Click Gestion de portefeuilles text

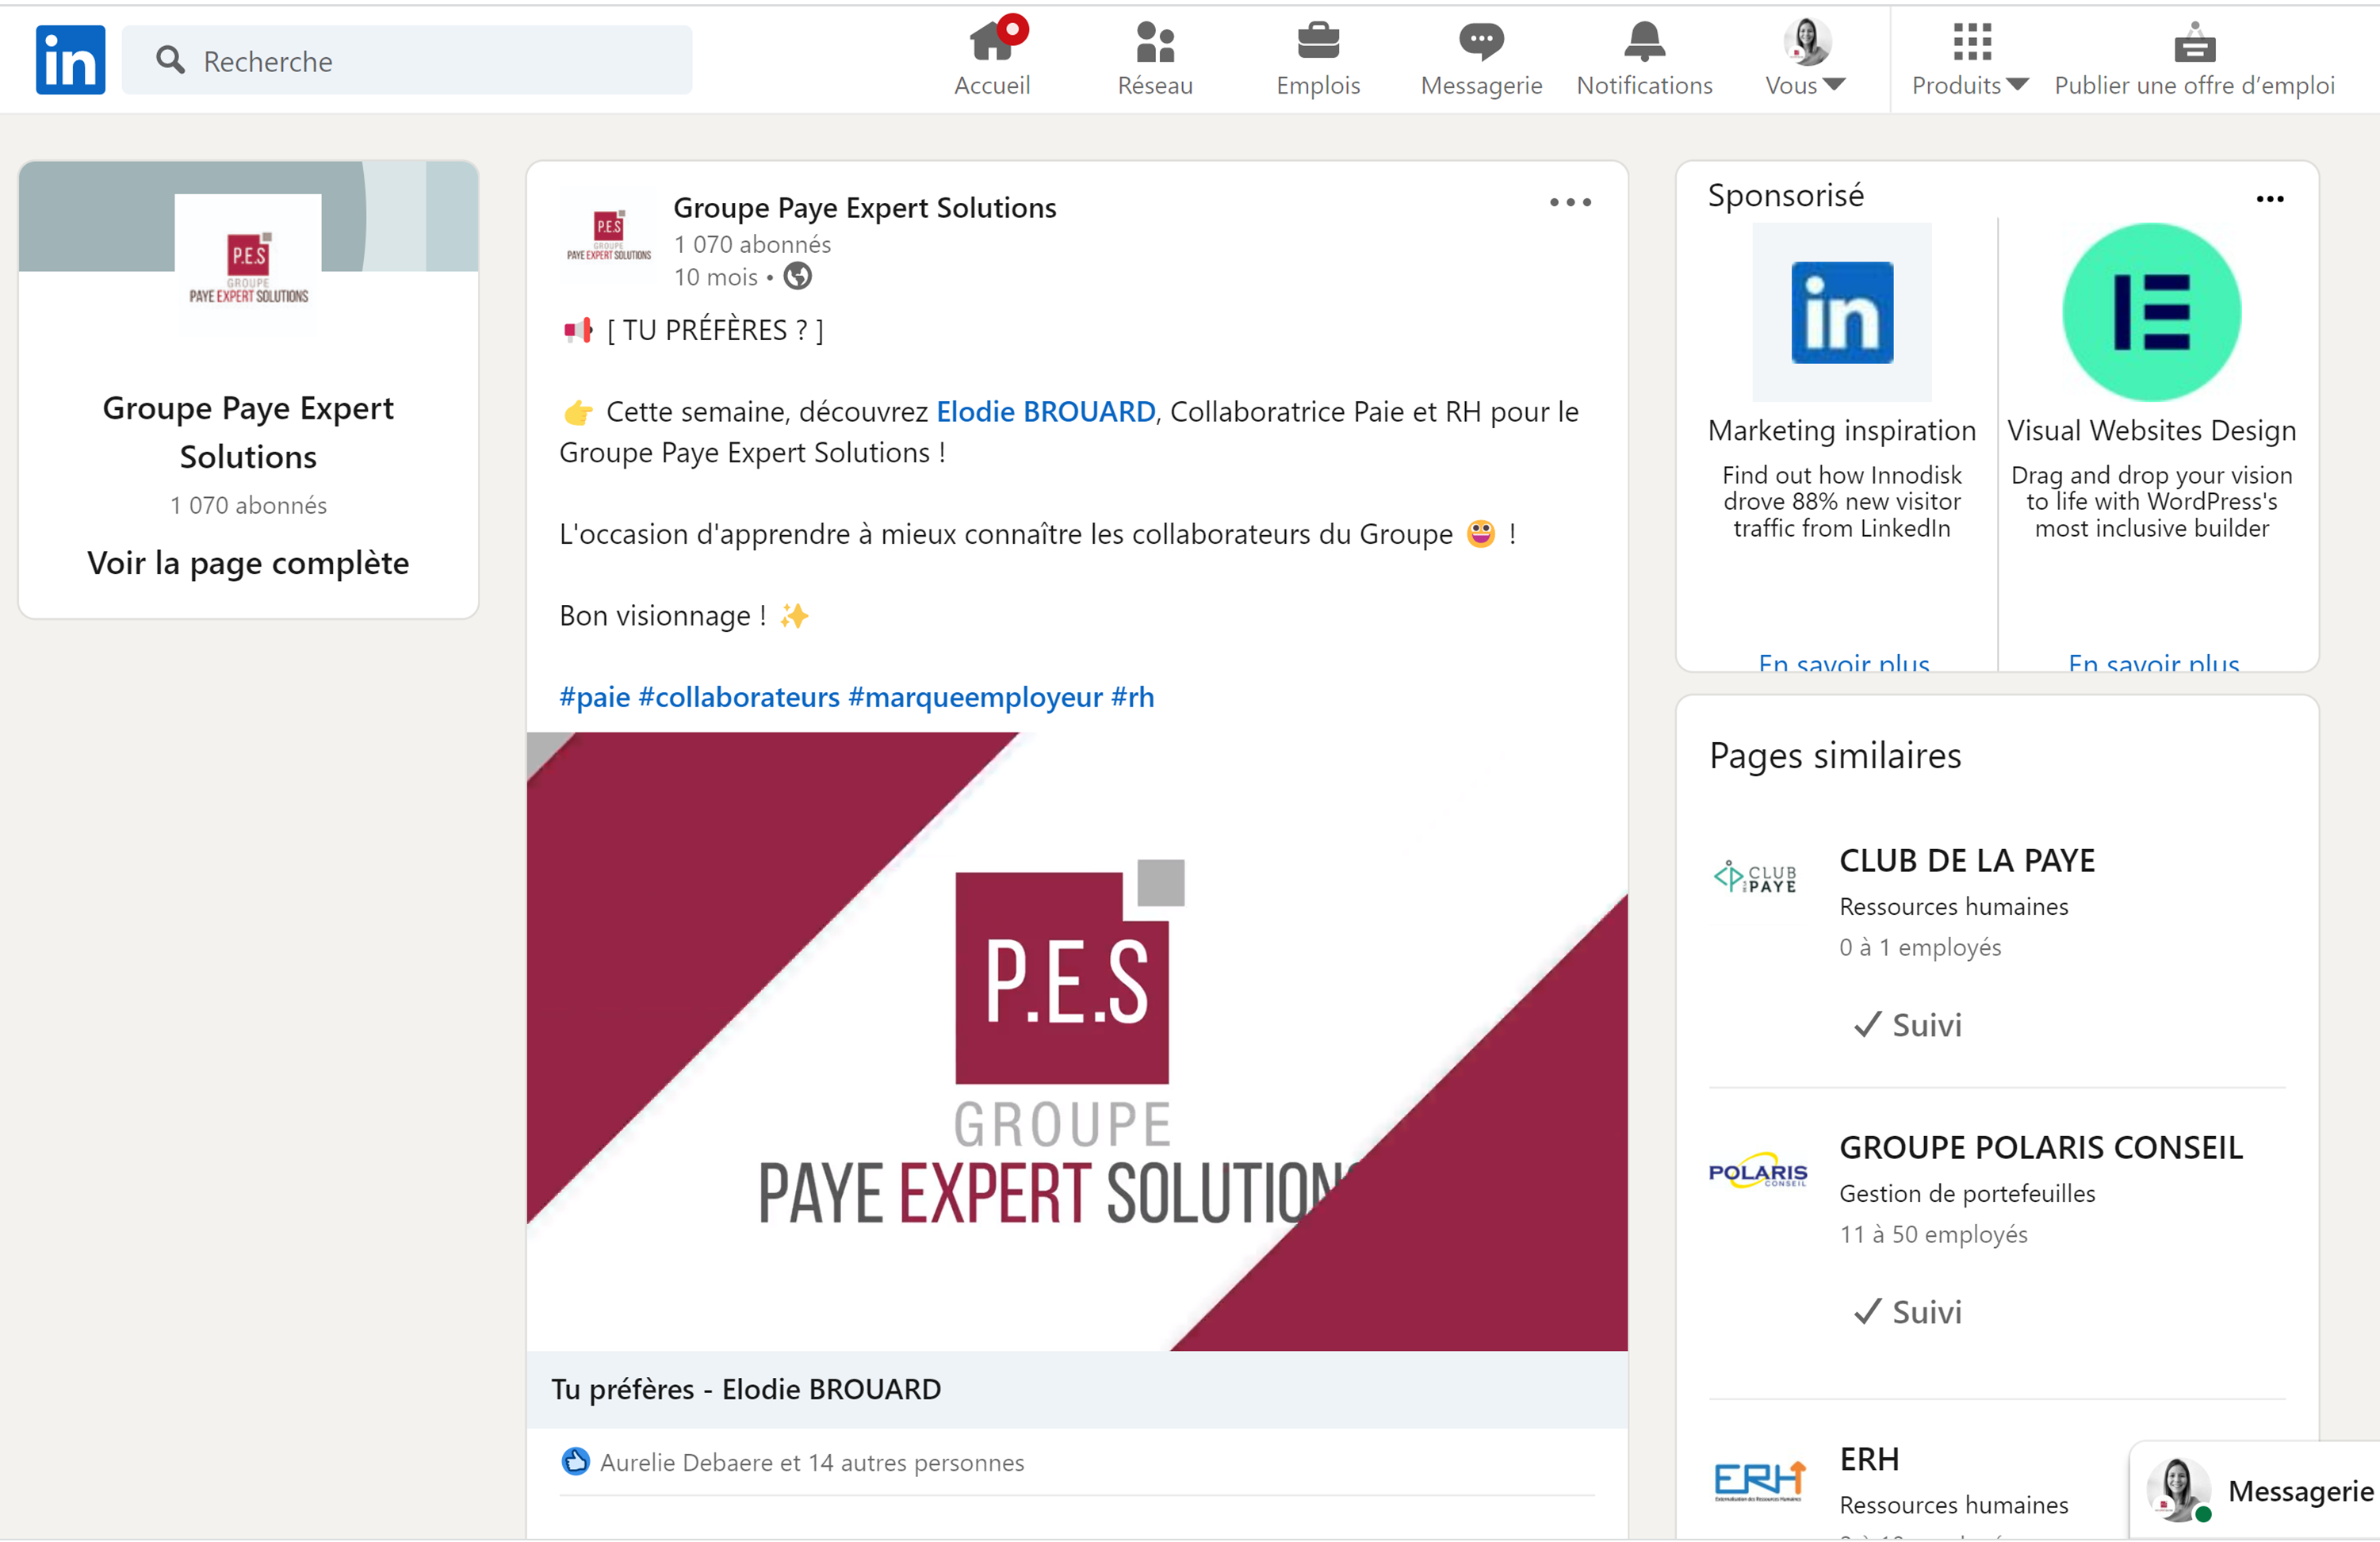pyautogui.click(x=1966, y=1193)
